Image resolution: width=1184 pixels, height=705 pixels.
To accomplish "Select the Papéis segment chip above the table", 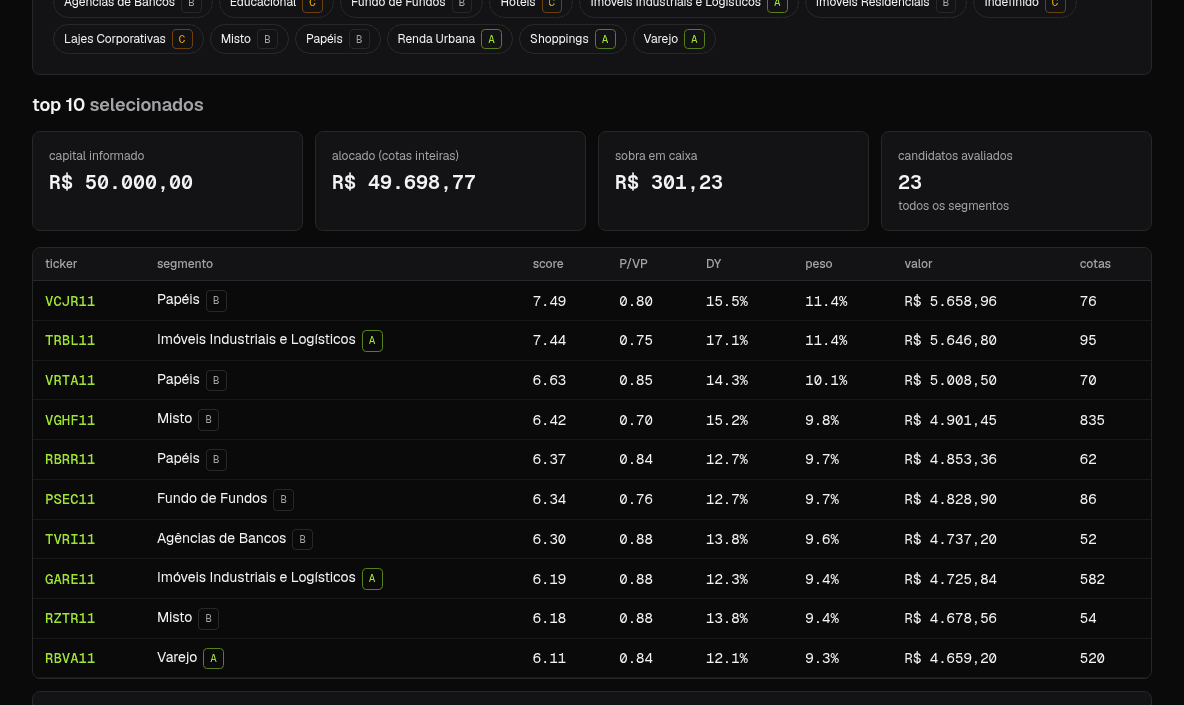I will click(337, 39).
